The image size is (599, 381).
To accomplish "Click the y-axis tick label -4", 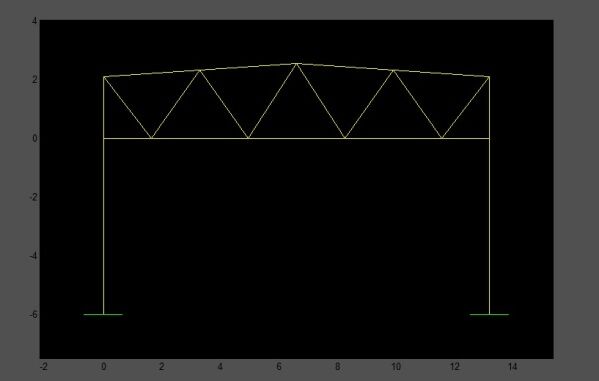I will pyautogui.click(x=34, y=256).
